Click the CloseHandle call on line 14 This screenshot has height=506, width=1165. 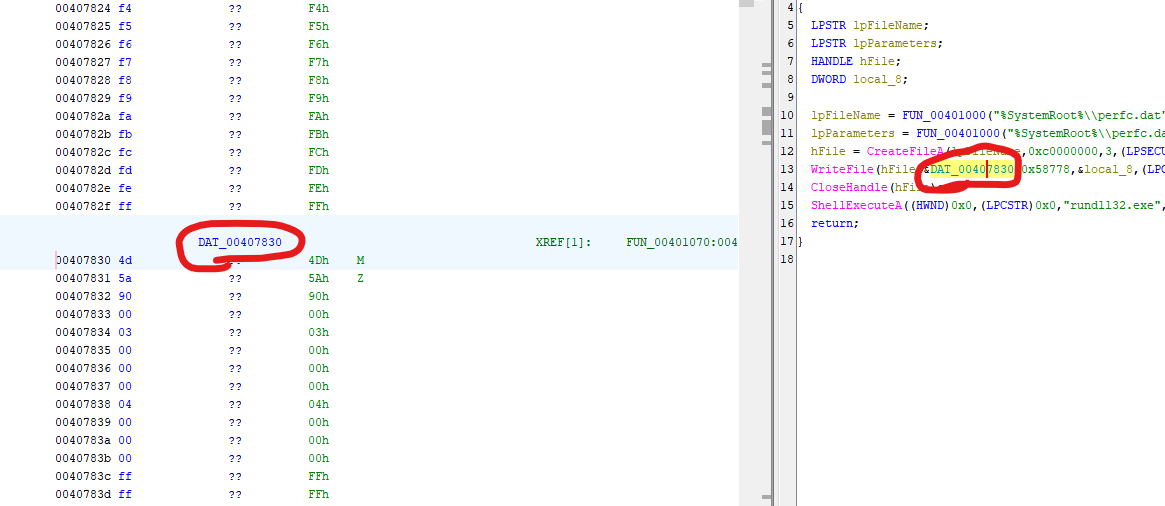[849, 188]
